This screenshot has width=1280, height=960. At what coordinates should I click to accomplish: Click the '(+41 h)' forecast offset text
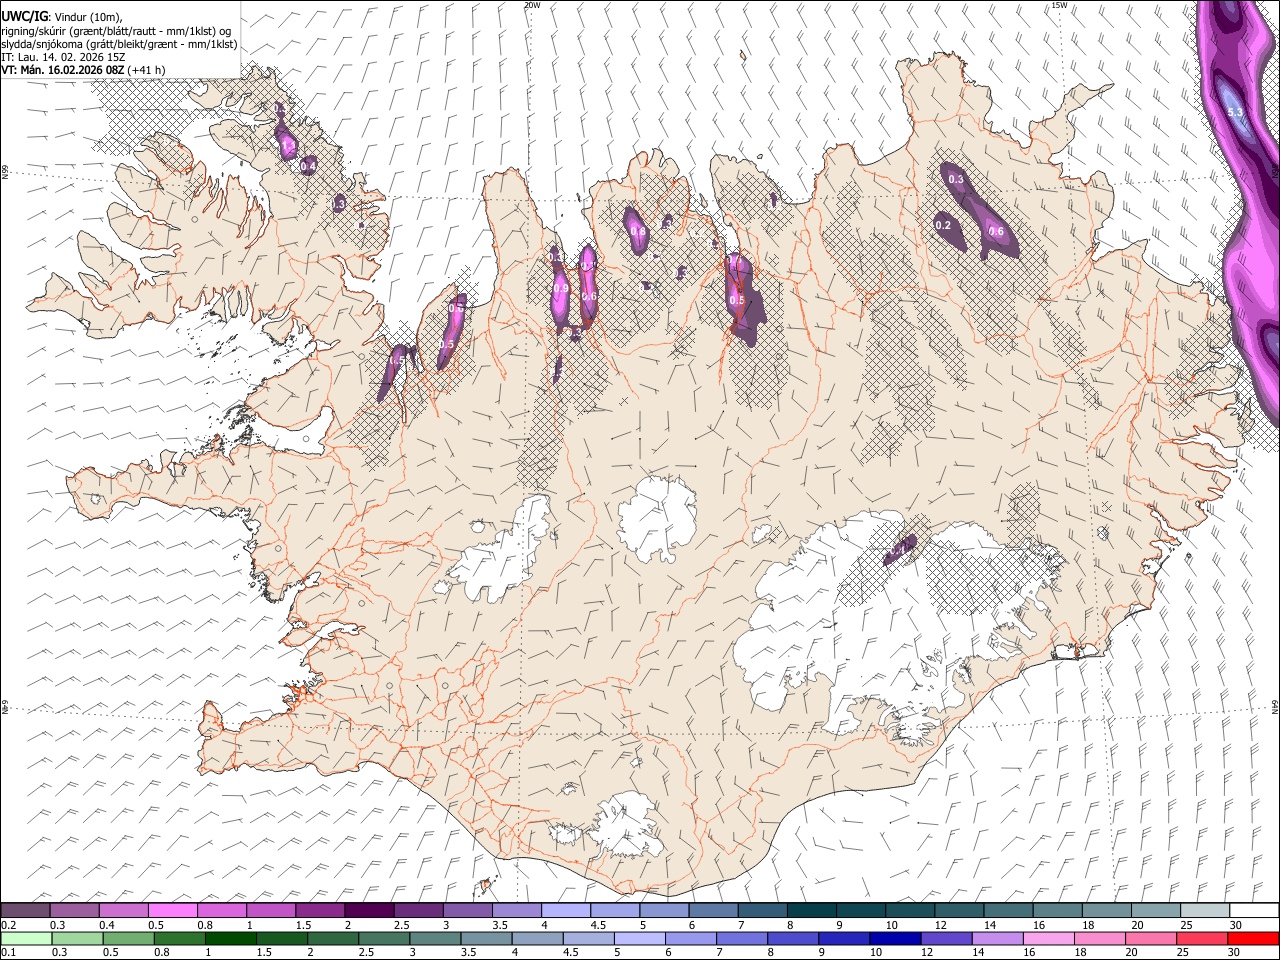click(x=146, y=70)
